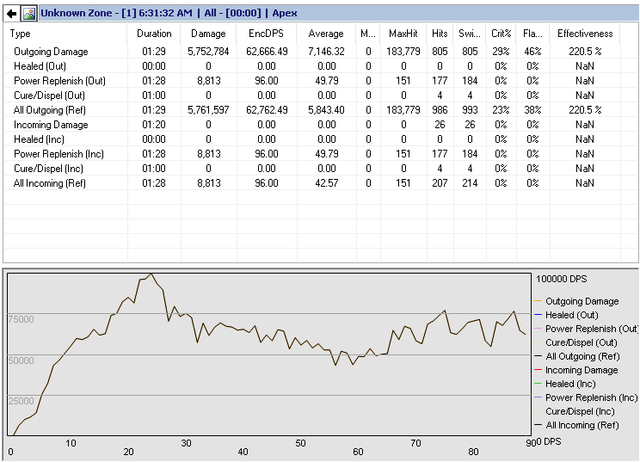The width and height of the screenshot is (640, 462).
Task: Sort by the MaxHit column header
Action: pos(403,33)
